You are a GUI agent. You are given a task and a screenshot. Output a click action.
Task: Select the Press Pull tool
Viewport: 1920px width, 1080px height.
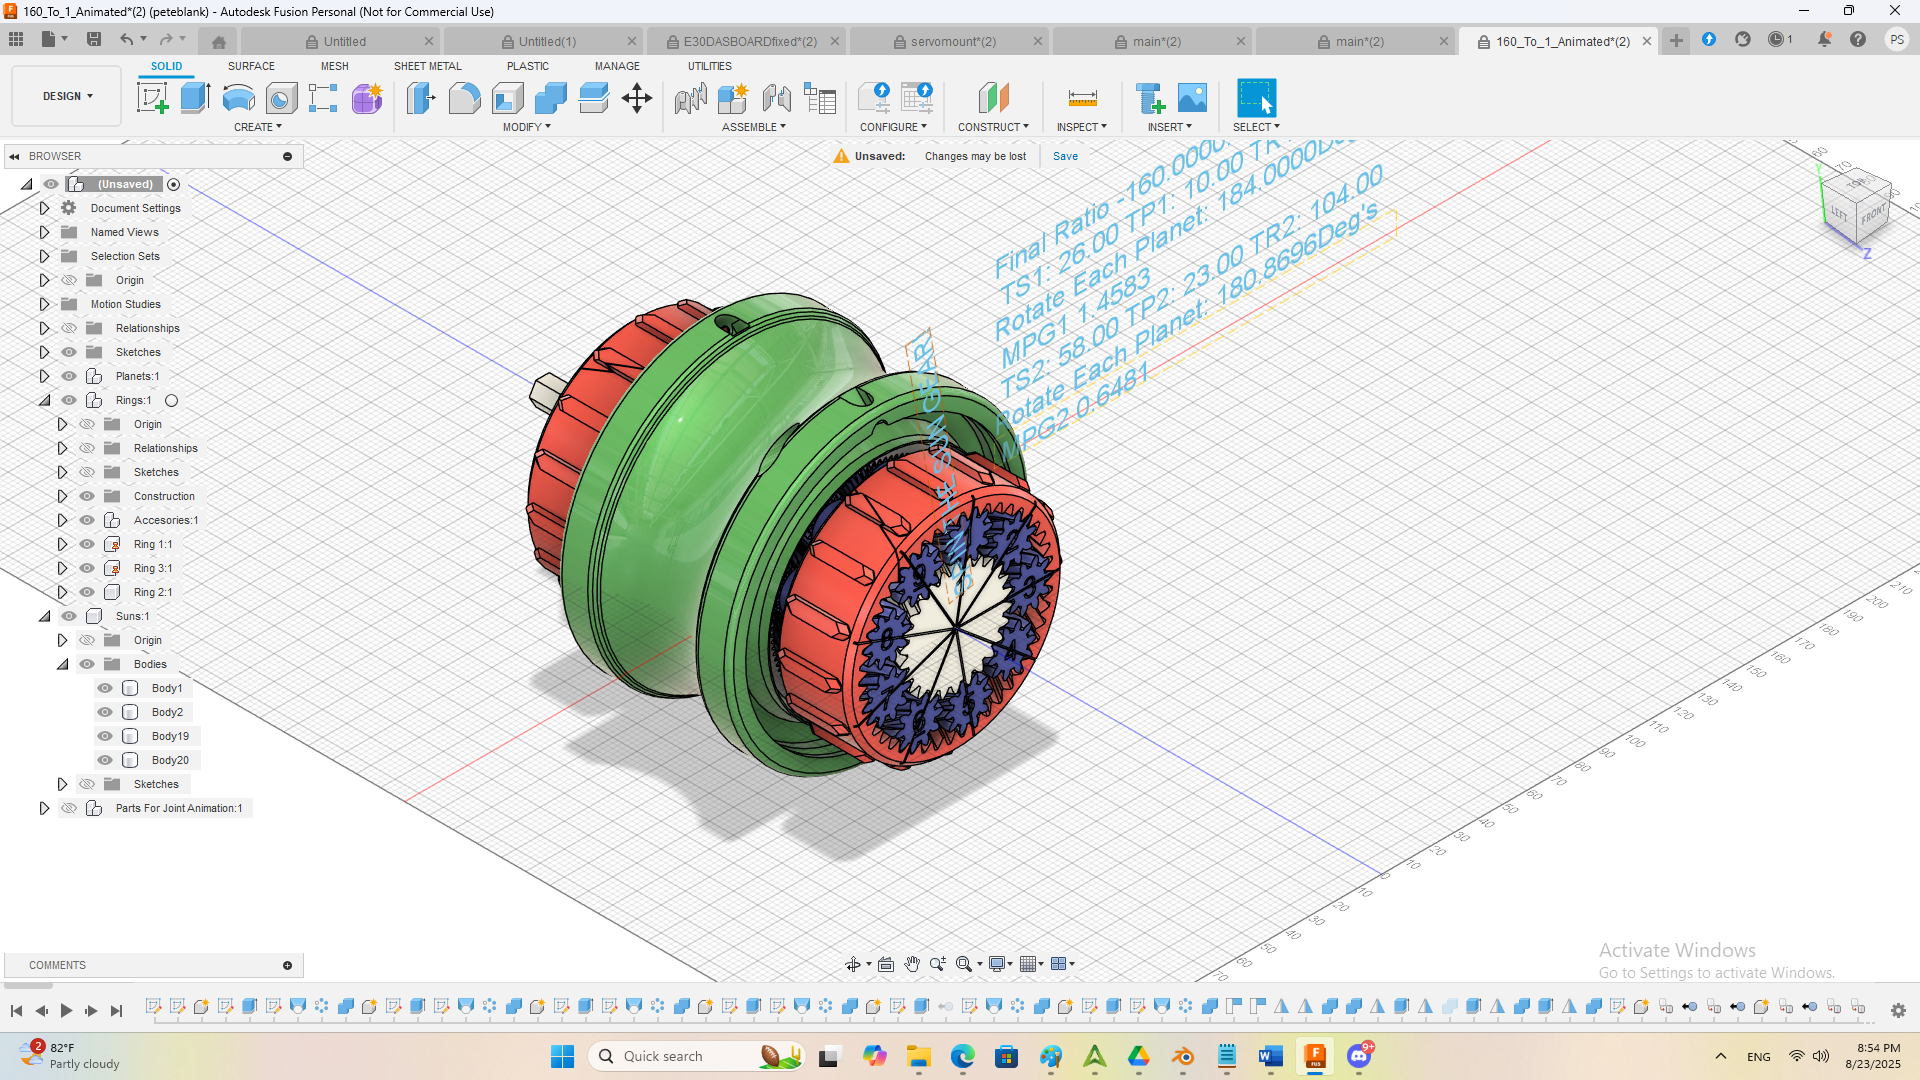pos(421,98)
